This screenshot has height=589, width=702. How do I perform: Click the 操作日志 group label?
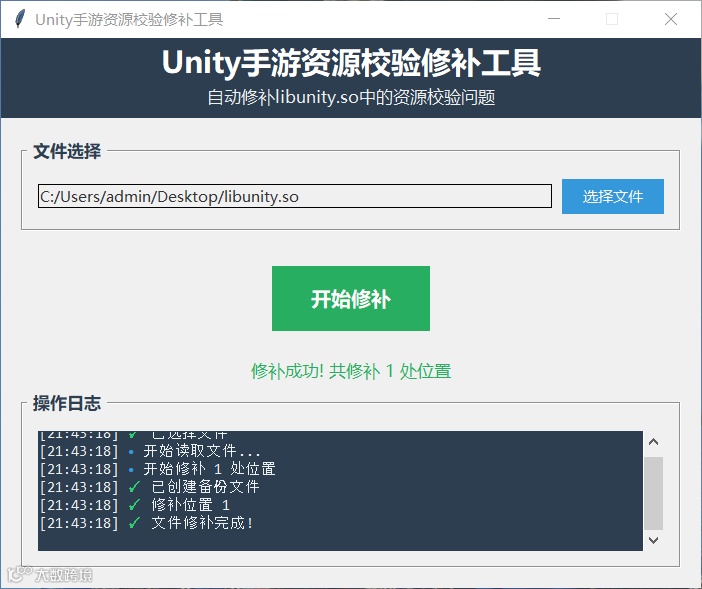point(67,403)
